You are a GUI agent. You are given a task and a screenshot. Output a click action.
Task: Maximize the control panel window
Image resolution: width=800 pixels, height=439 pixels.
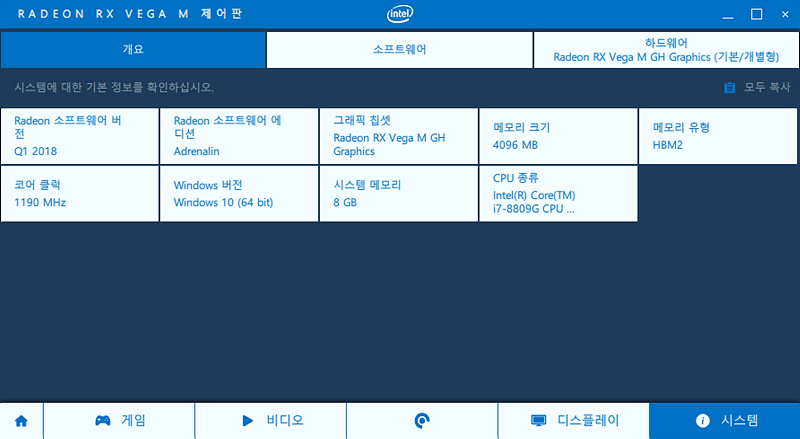(x=757, y=14)
